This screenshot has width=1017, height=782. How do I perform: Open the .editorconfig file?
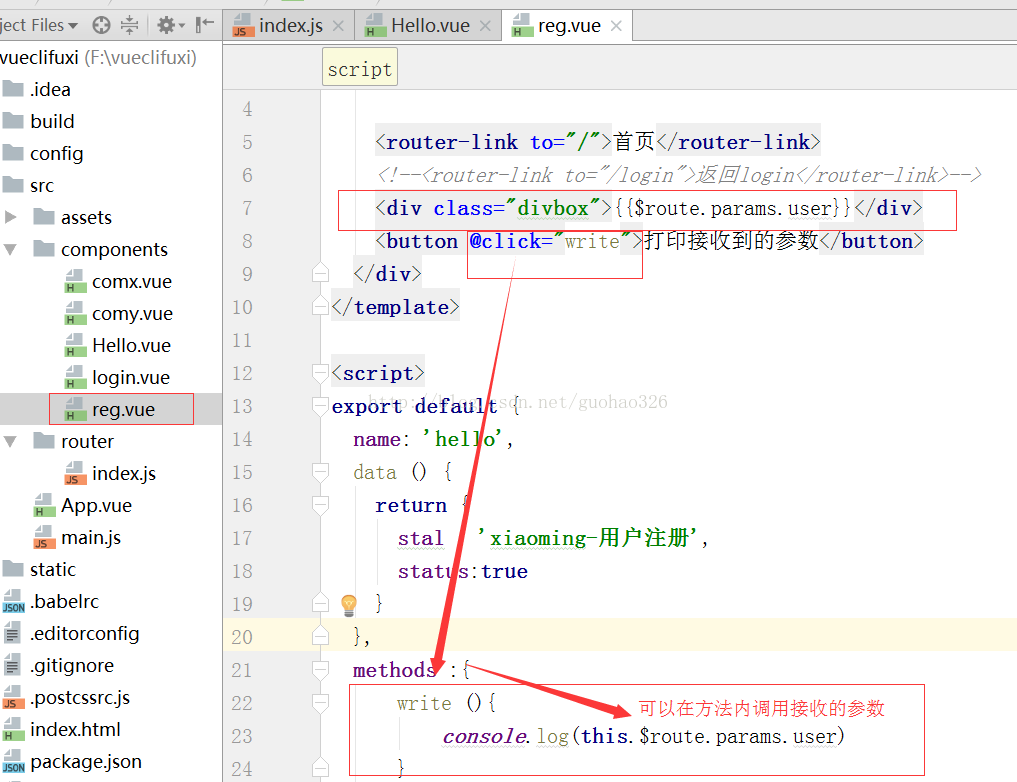(71, 634)
